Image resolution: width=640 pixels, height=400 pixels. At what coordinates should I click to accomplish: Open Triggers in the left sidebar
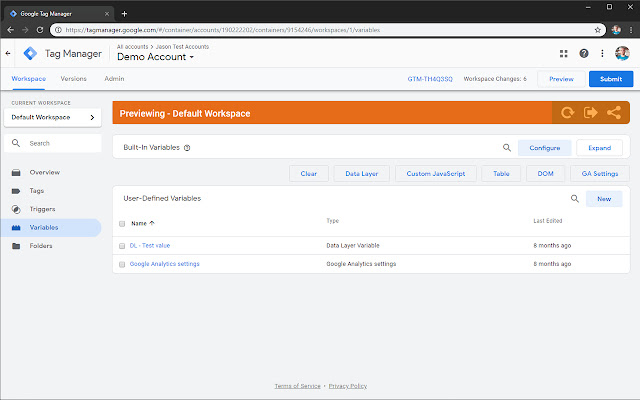(x=42, y=209)
